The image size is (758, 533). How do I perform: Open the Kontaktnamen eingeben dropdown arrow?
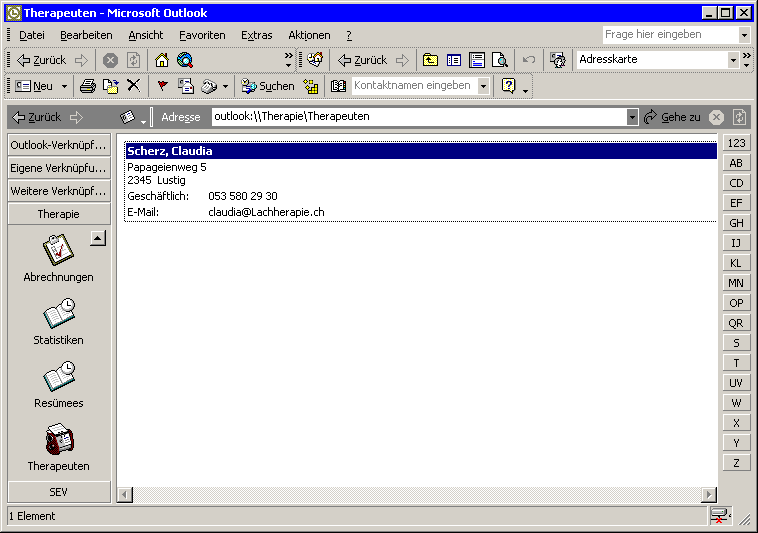pos(483,86)
